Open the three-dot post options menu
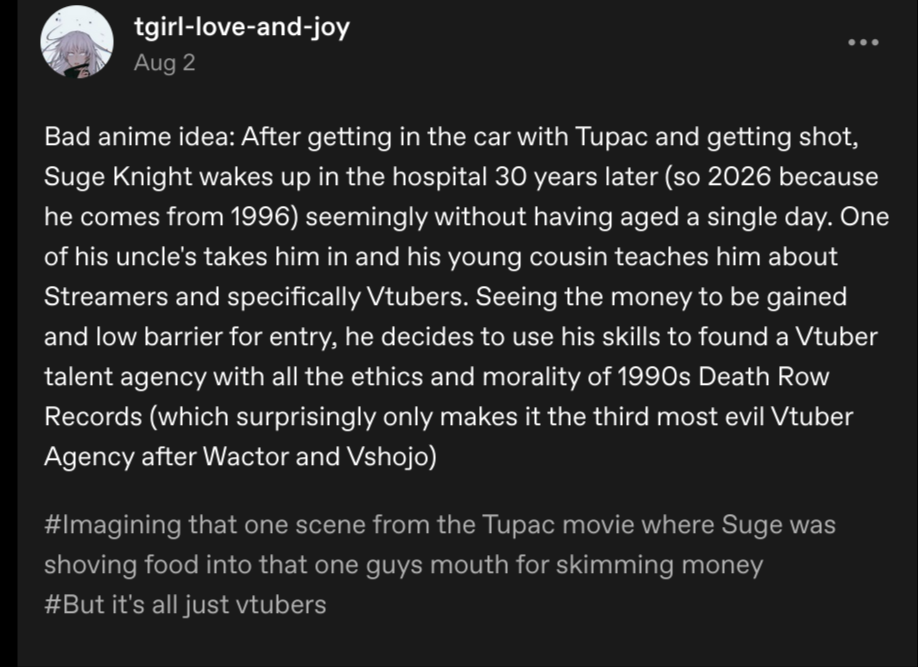The image size is (918, 667). pos(862,42)
